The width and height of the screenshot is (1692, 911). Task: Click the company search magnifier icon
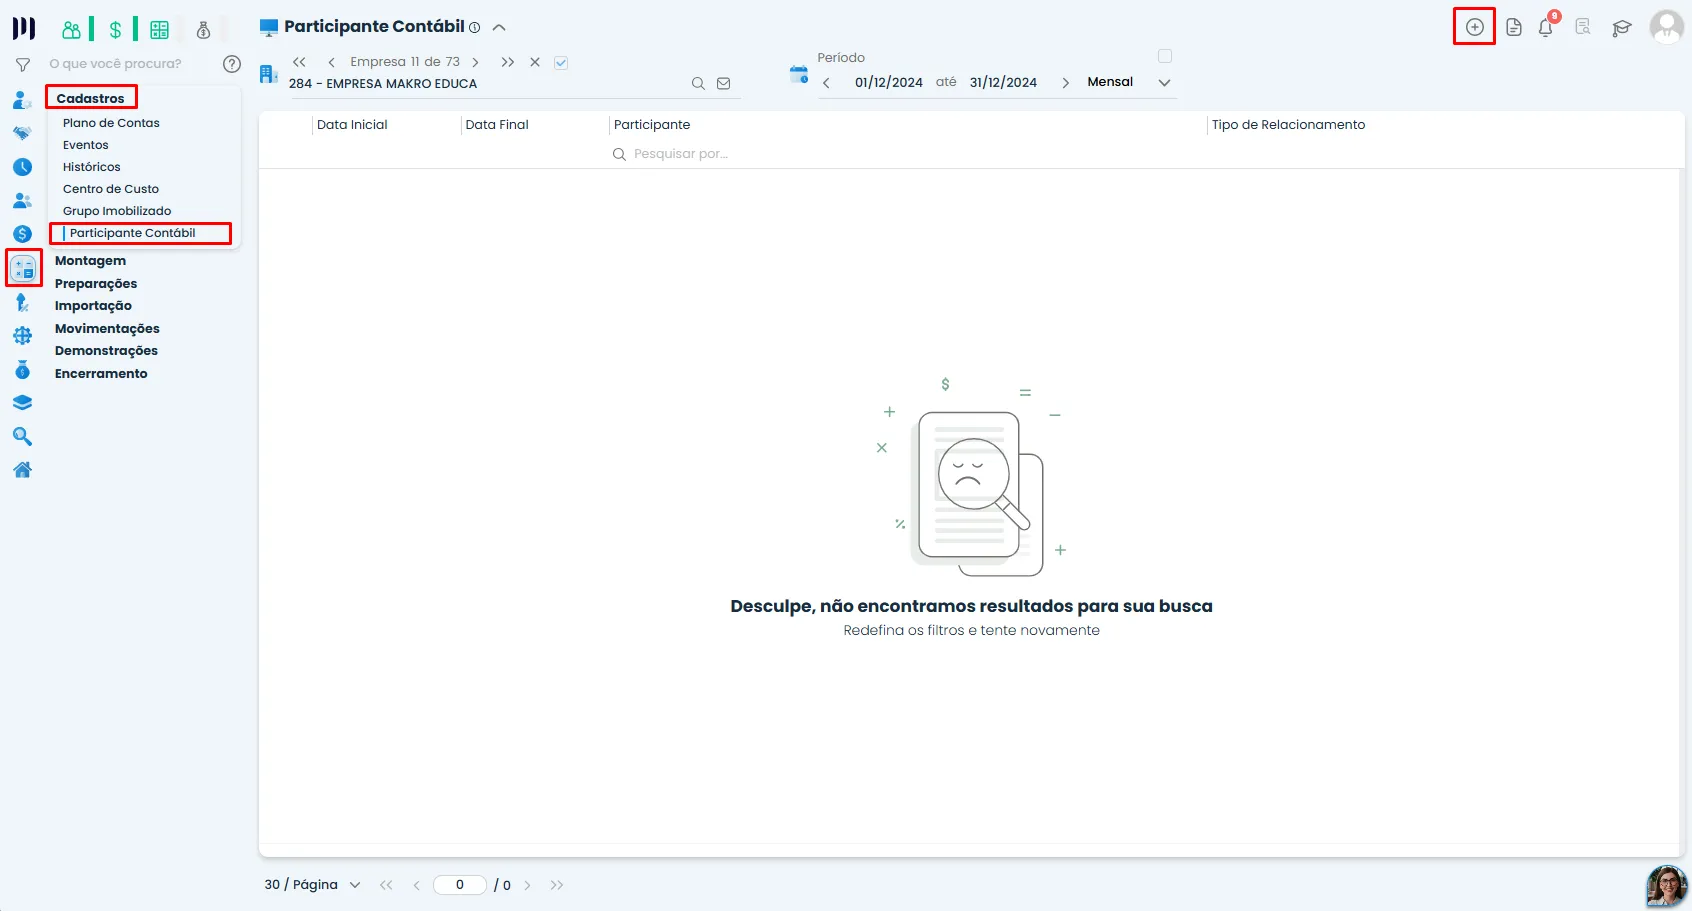(698, 84)
